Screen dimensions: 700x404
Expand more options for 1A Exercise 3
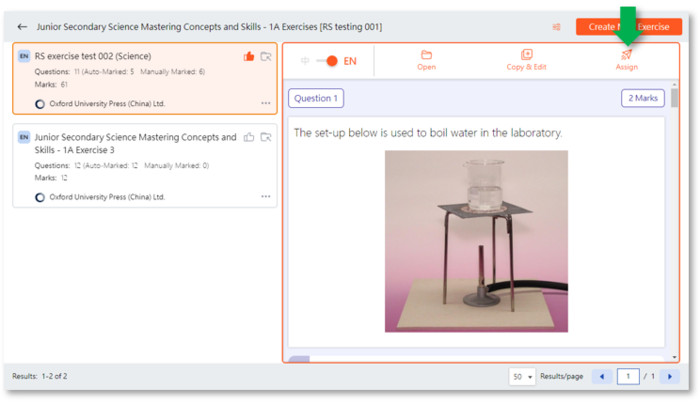[266, 196]
